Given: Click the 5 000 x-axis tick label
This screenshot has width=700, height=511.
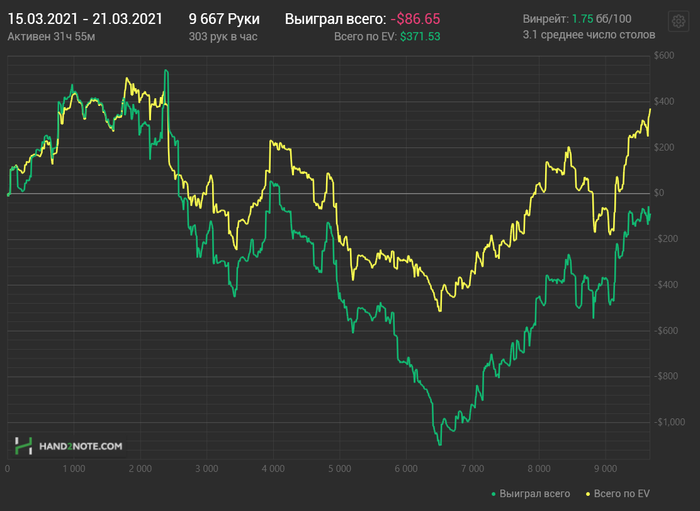Looking at the screenshot, I should point(340,469).
